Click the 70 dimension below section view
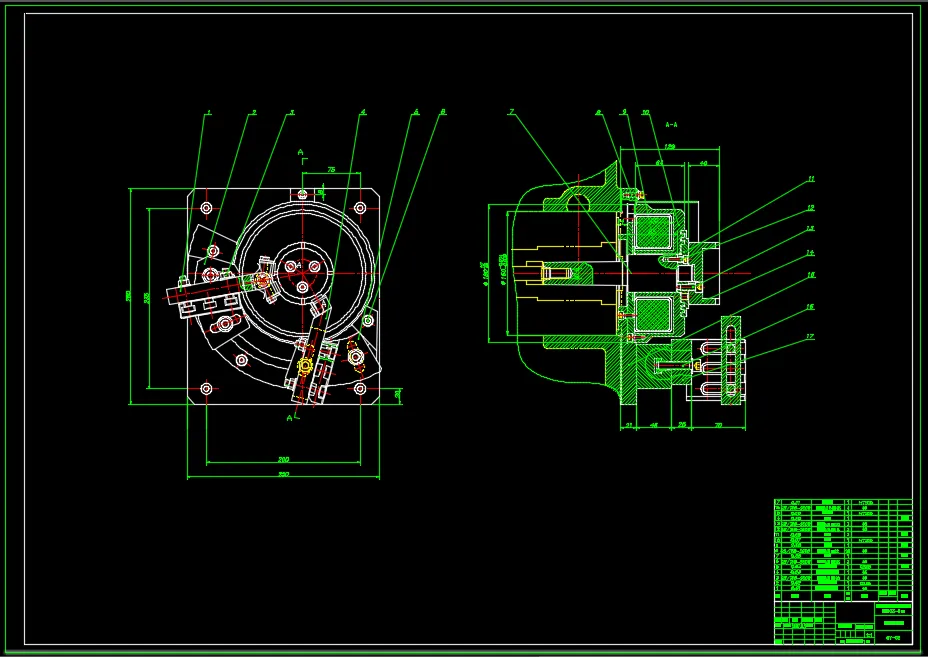 point(718,425)
